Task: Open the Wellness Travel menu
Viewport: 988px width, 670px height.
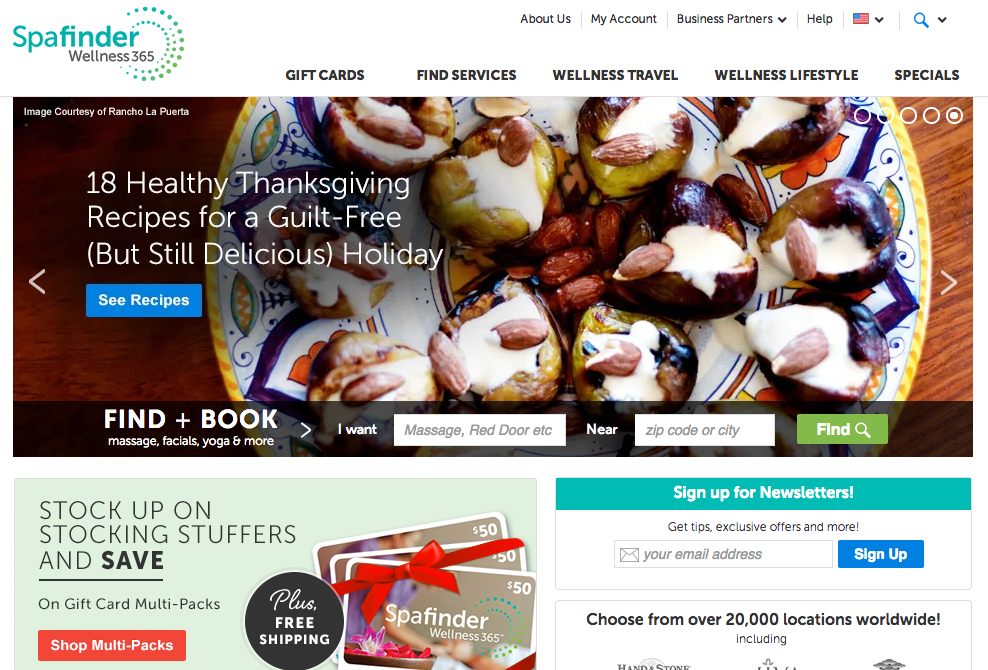Action: [615, 75]
